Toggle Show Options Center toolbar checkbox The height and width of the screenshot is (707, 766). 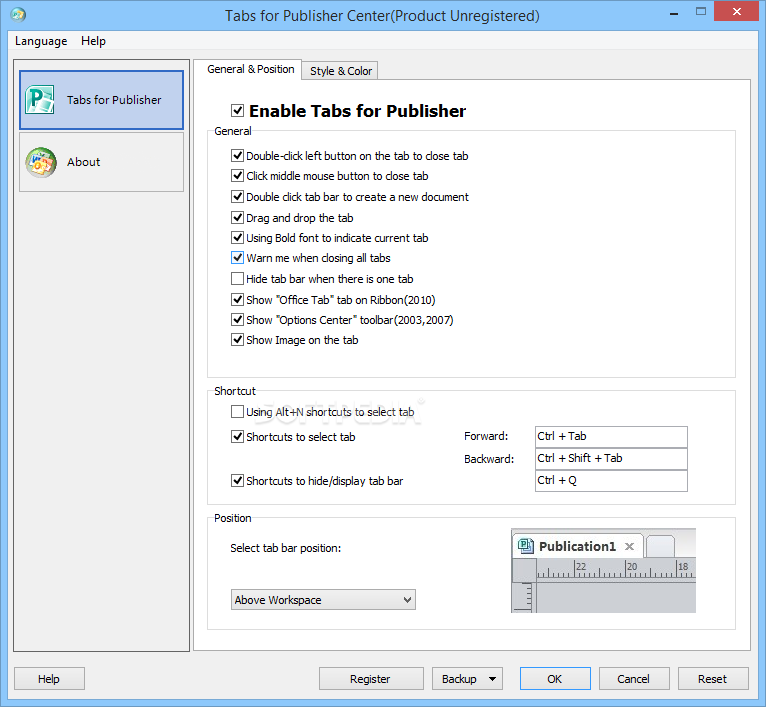tap(237, 320)
